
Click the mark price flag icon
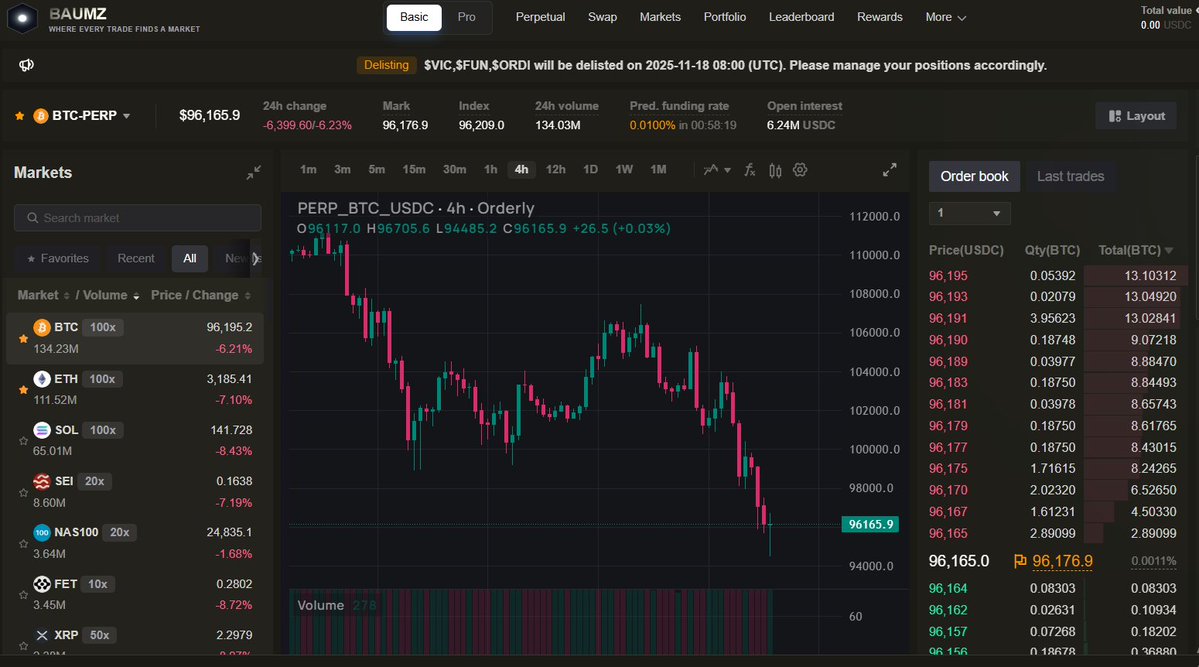(x=1020, y=561)
